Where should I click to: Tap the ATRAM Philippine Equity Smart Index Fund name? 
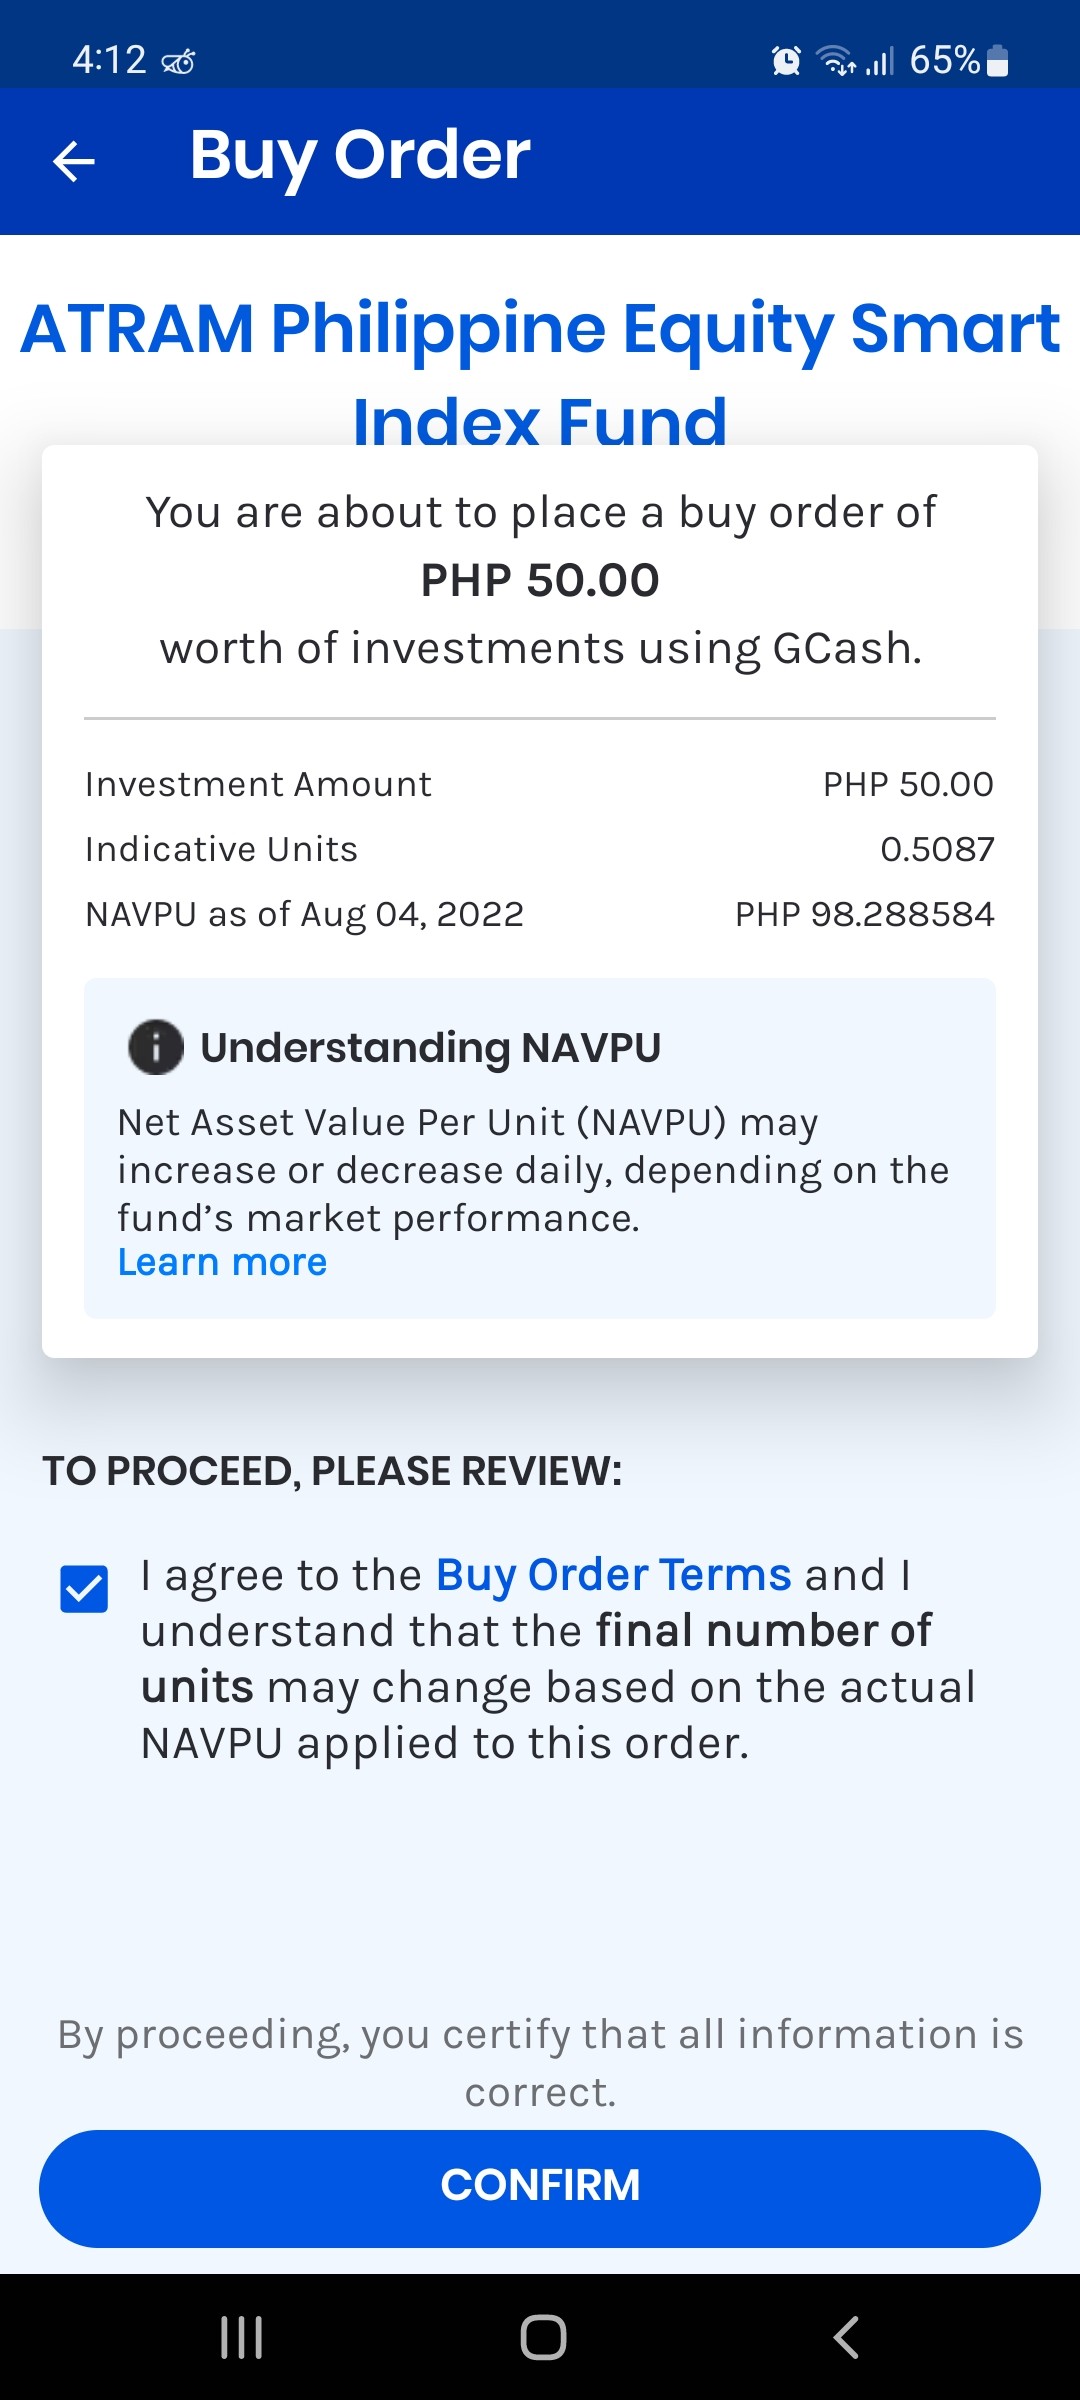click(x=540, y=374)
